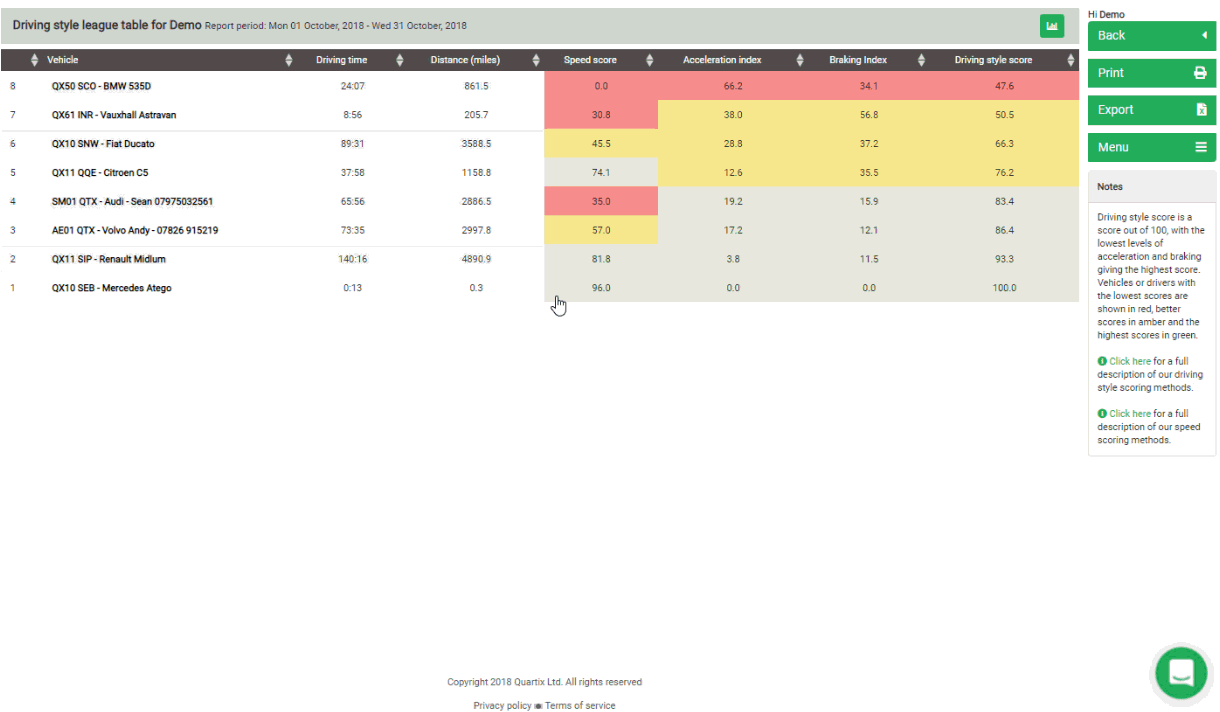Sort table by Distance (miles) column header
Screen dimensions: 1220x712
tap(465, 60)
